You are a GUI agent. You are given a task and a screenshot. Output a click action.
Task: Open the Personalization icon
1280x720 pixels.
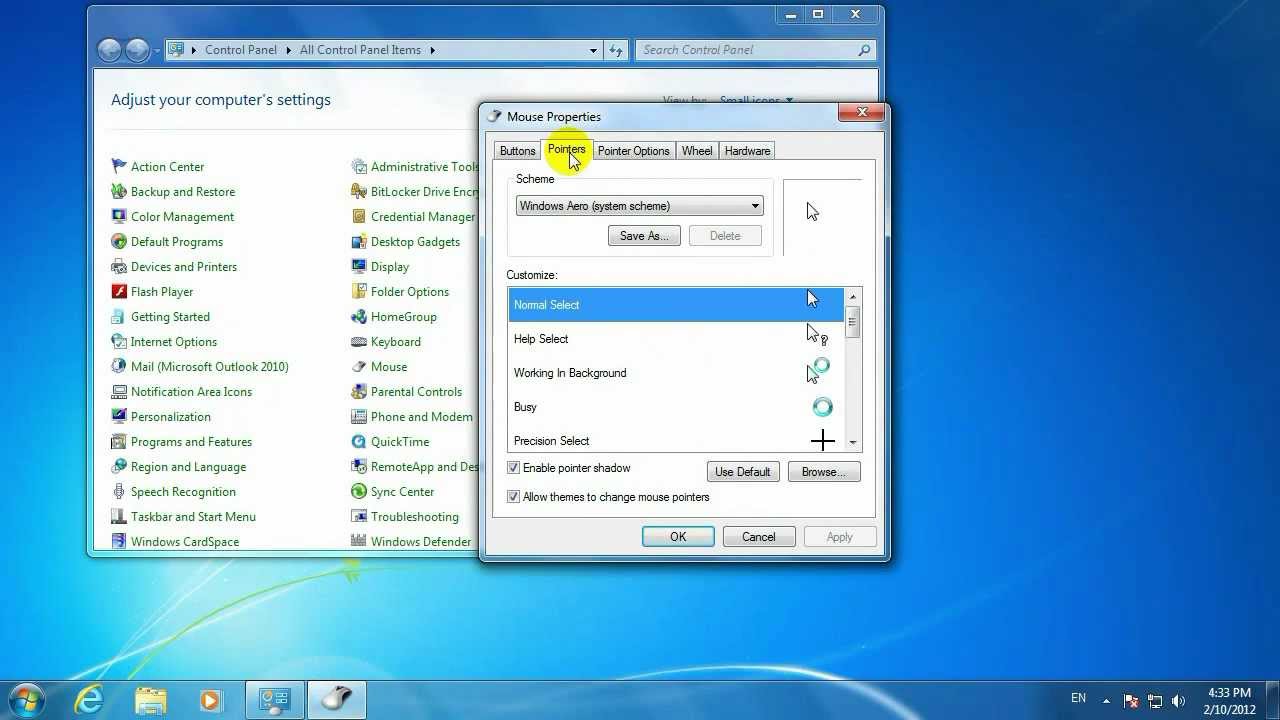(x=119, y=417)
